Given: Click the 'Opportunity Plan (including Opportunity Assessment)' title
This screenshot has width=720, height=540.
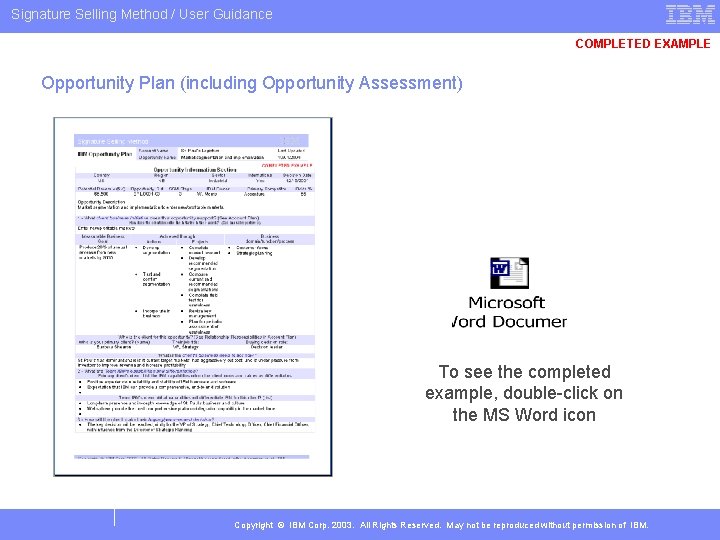Looking at the screenshot, I should click(x=252, y=83).
